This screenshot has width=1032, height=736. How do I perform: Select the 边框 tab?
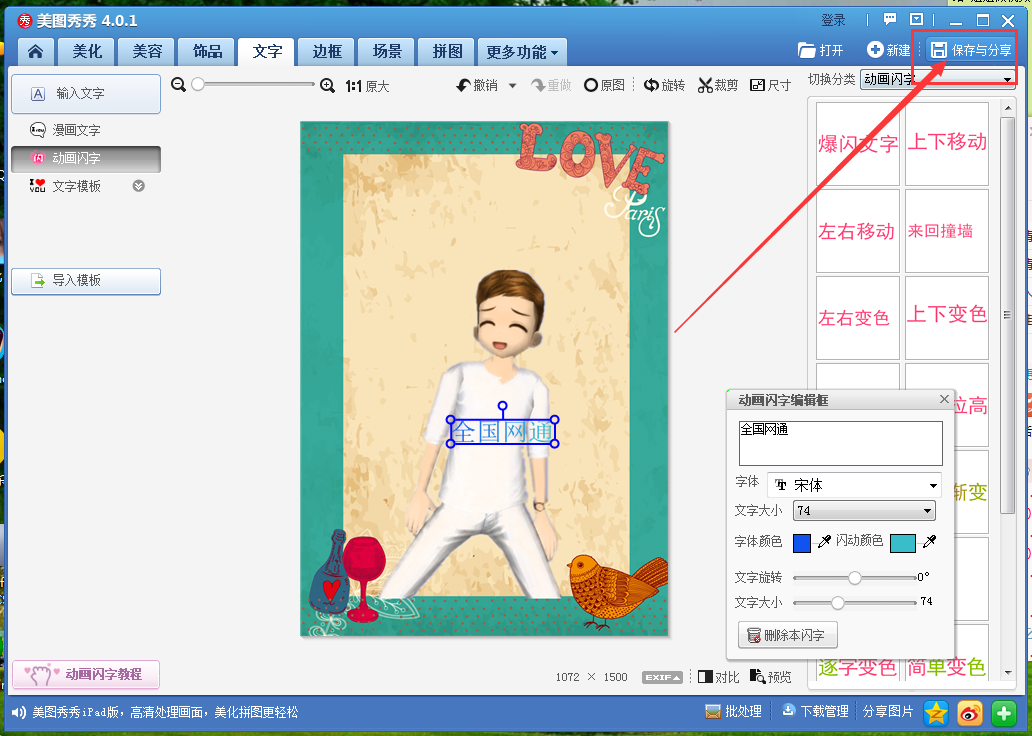pyautogui.click(x=327, y=51)
